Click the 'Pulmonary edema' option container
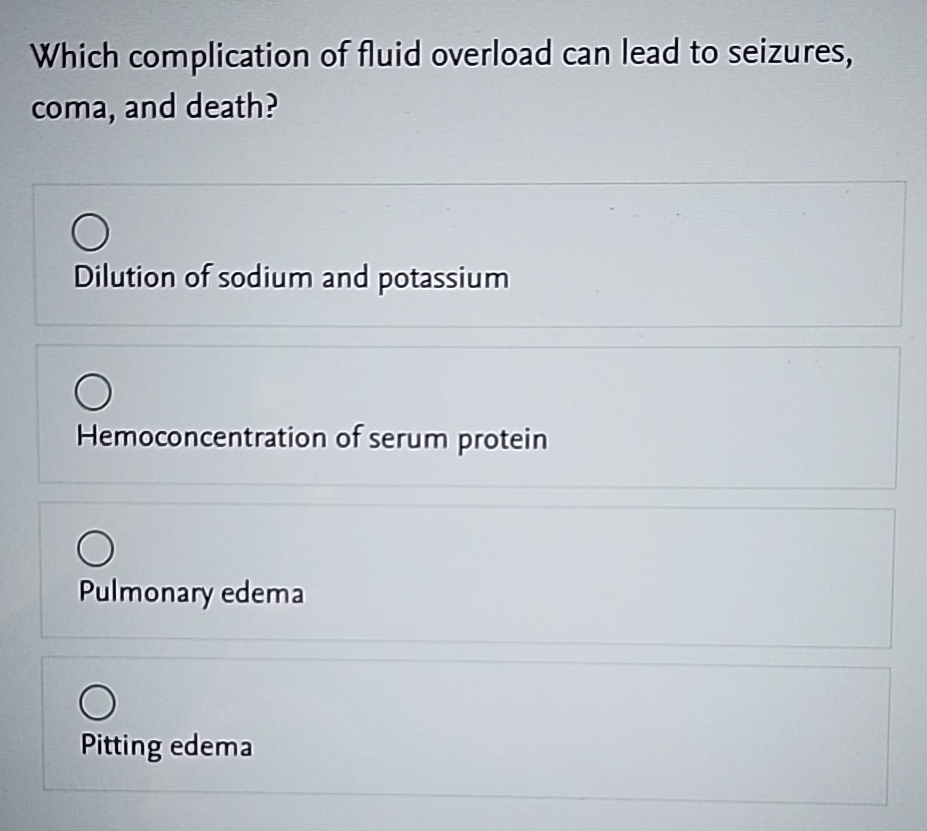The height and width of the screenshot is (831, 927). pos(468,570)
